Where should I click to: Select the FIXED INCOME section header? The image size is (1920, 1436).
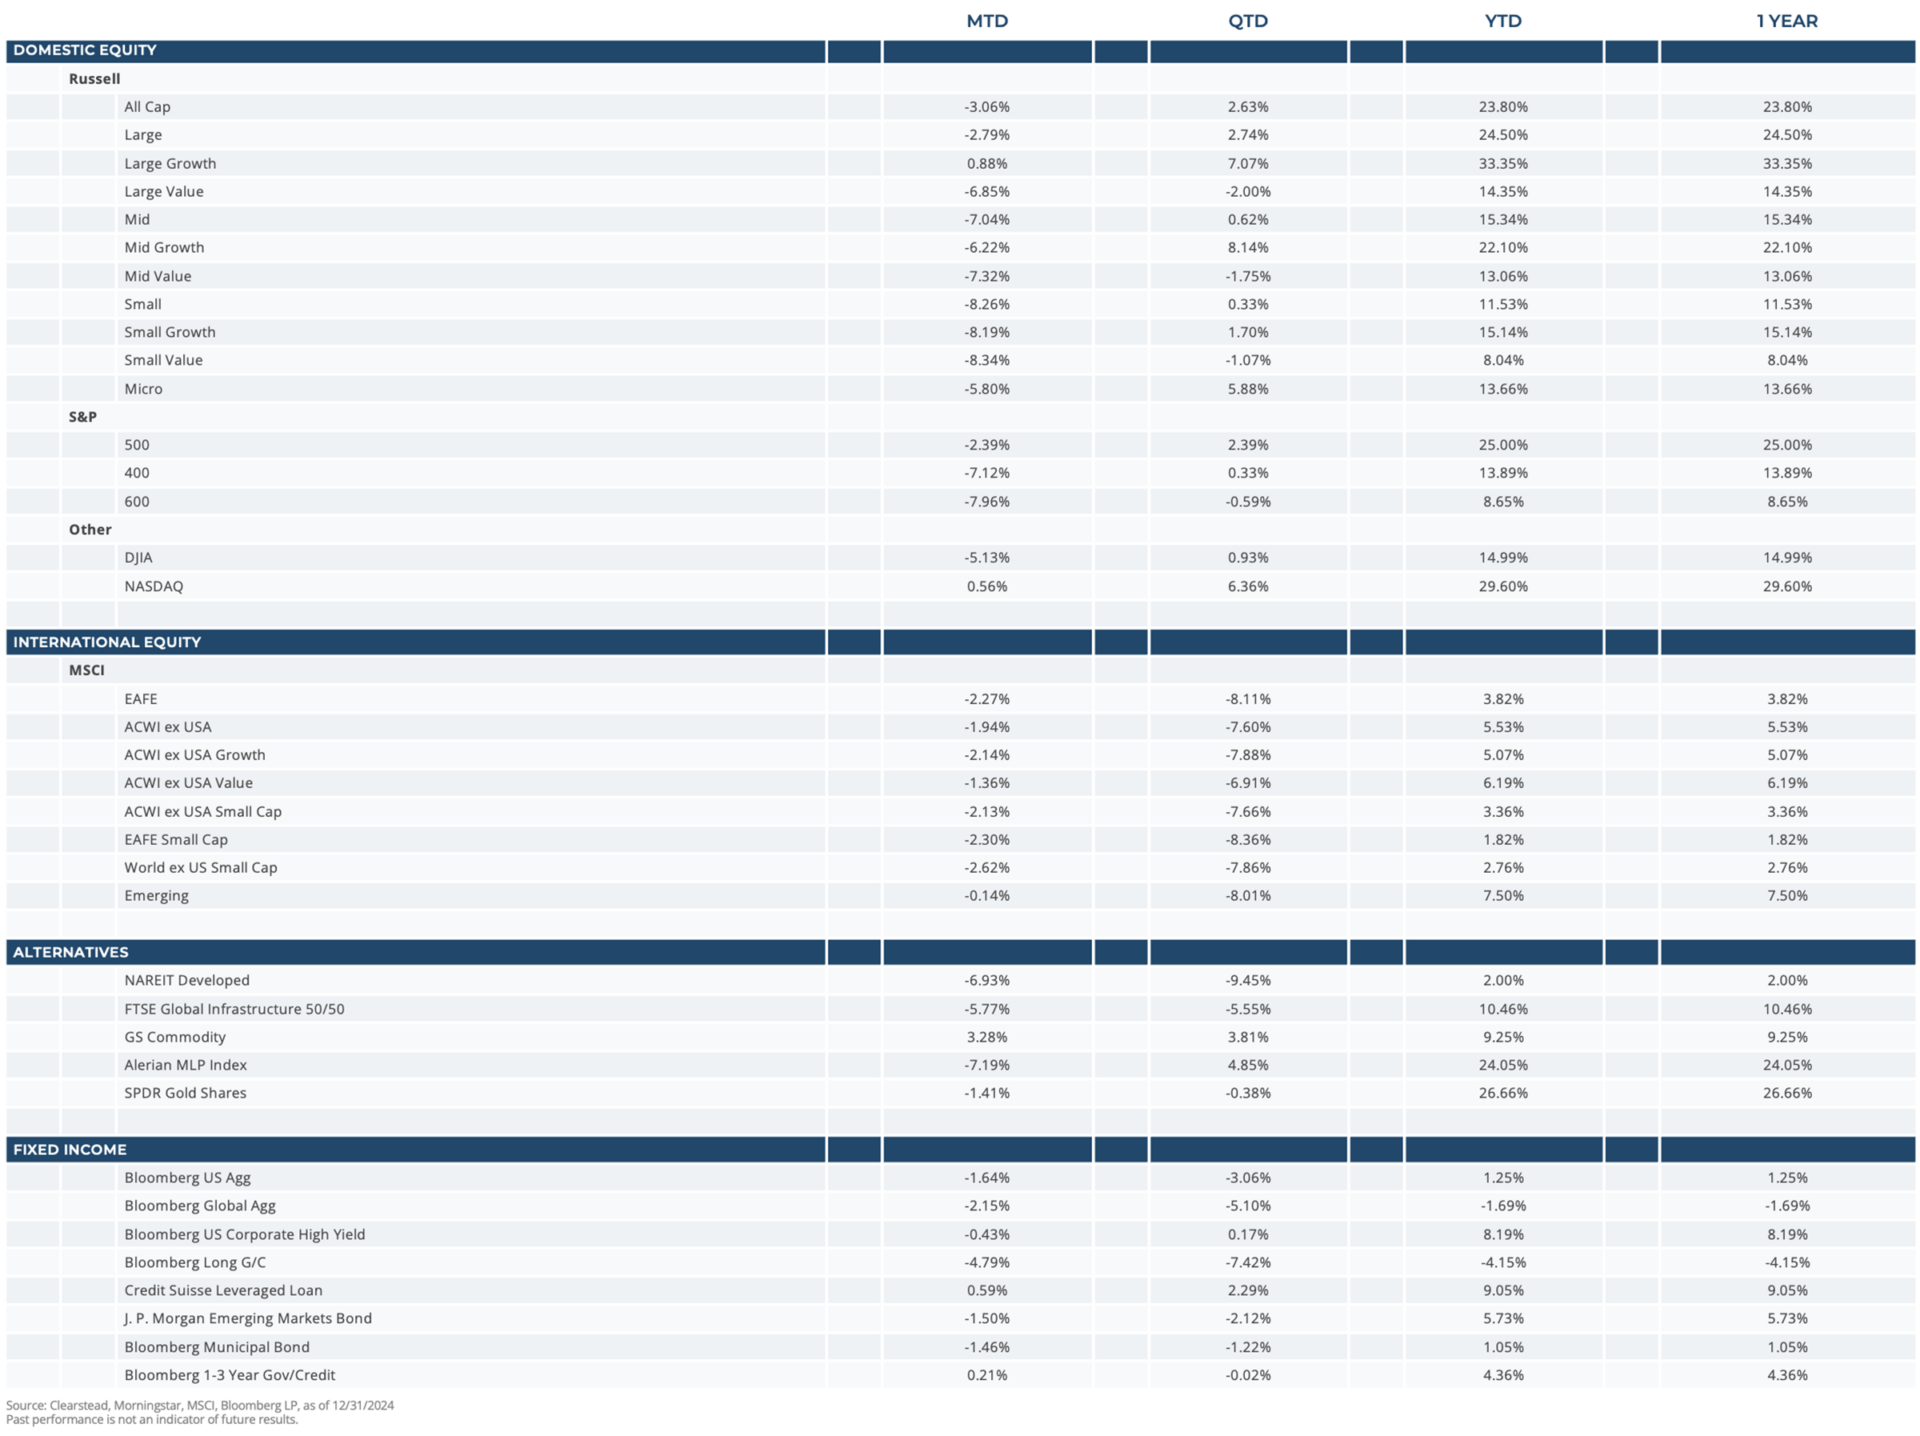pyautogui.click(x=69, y=1149)
